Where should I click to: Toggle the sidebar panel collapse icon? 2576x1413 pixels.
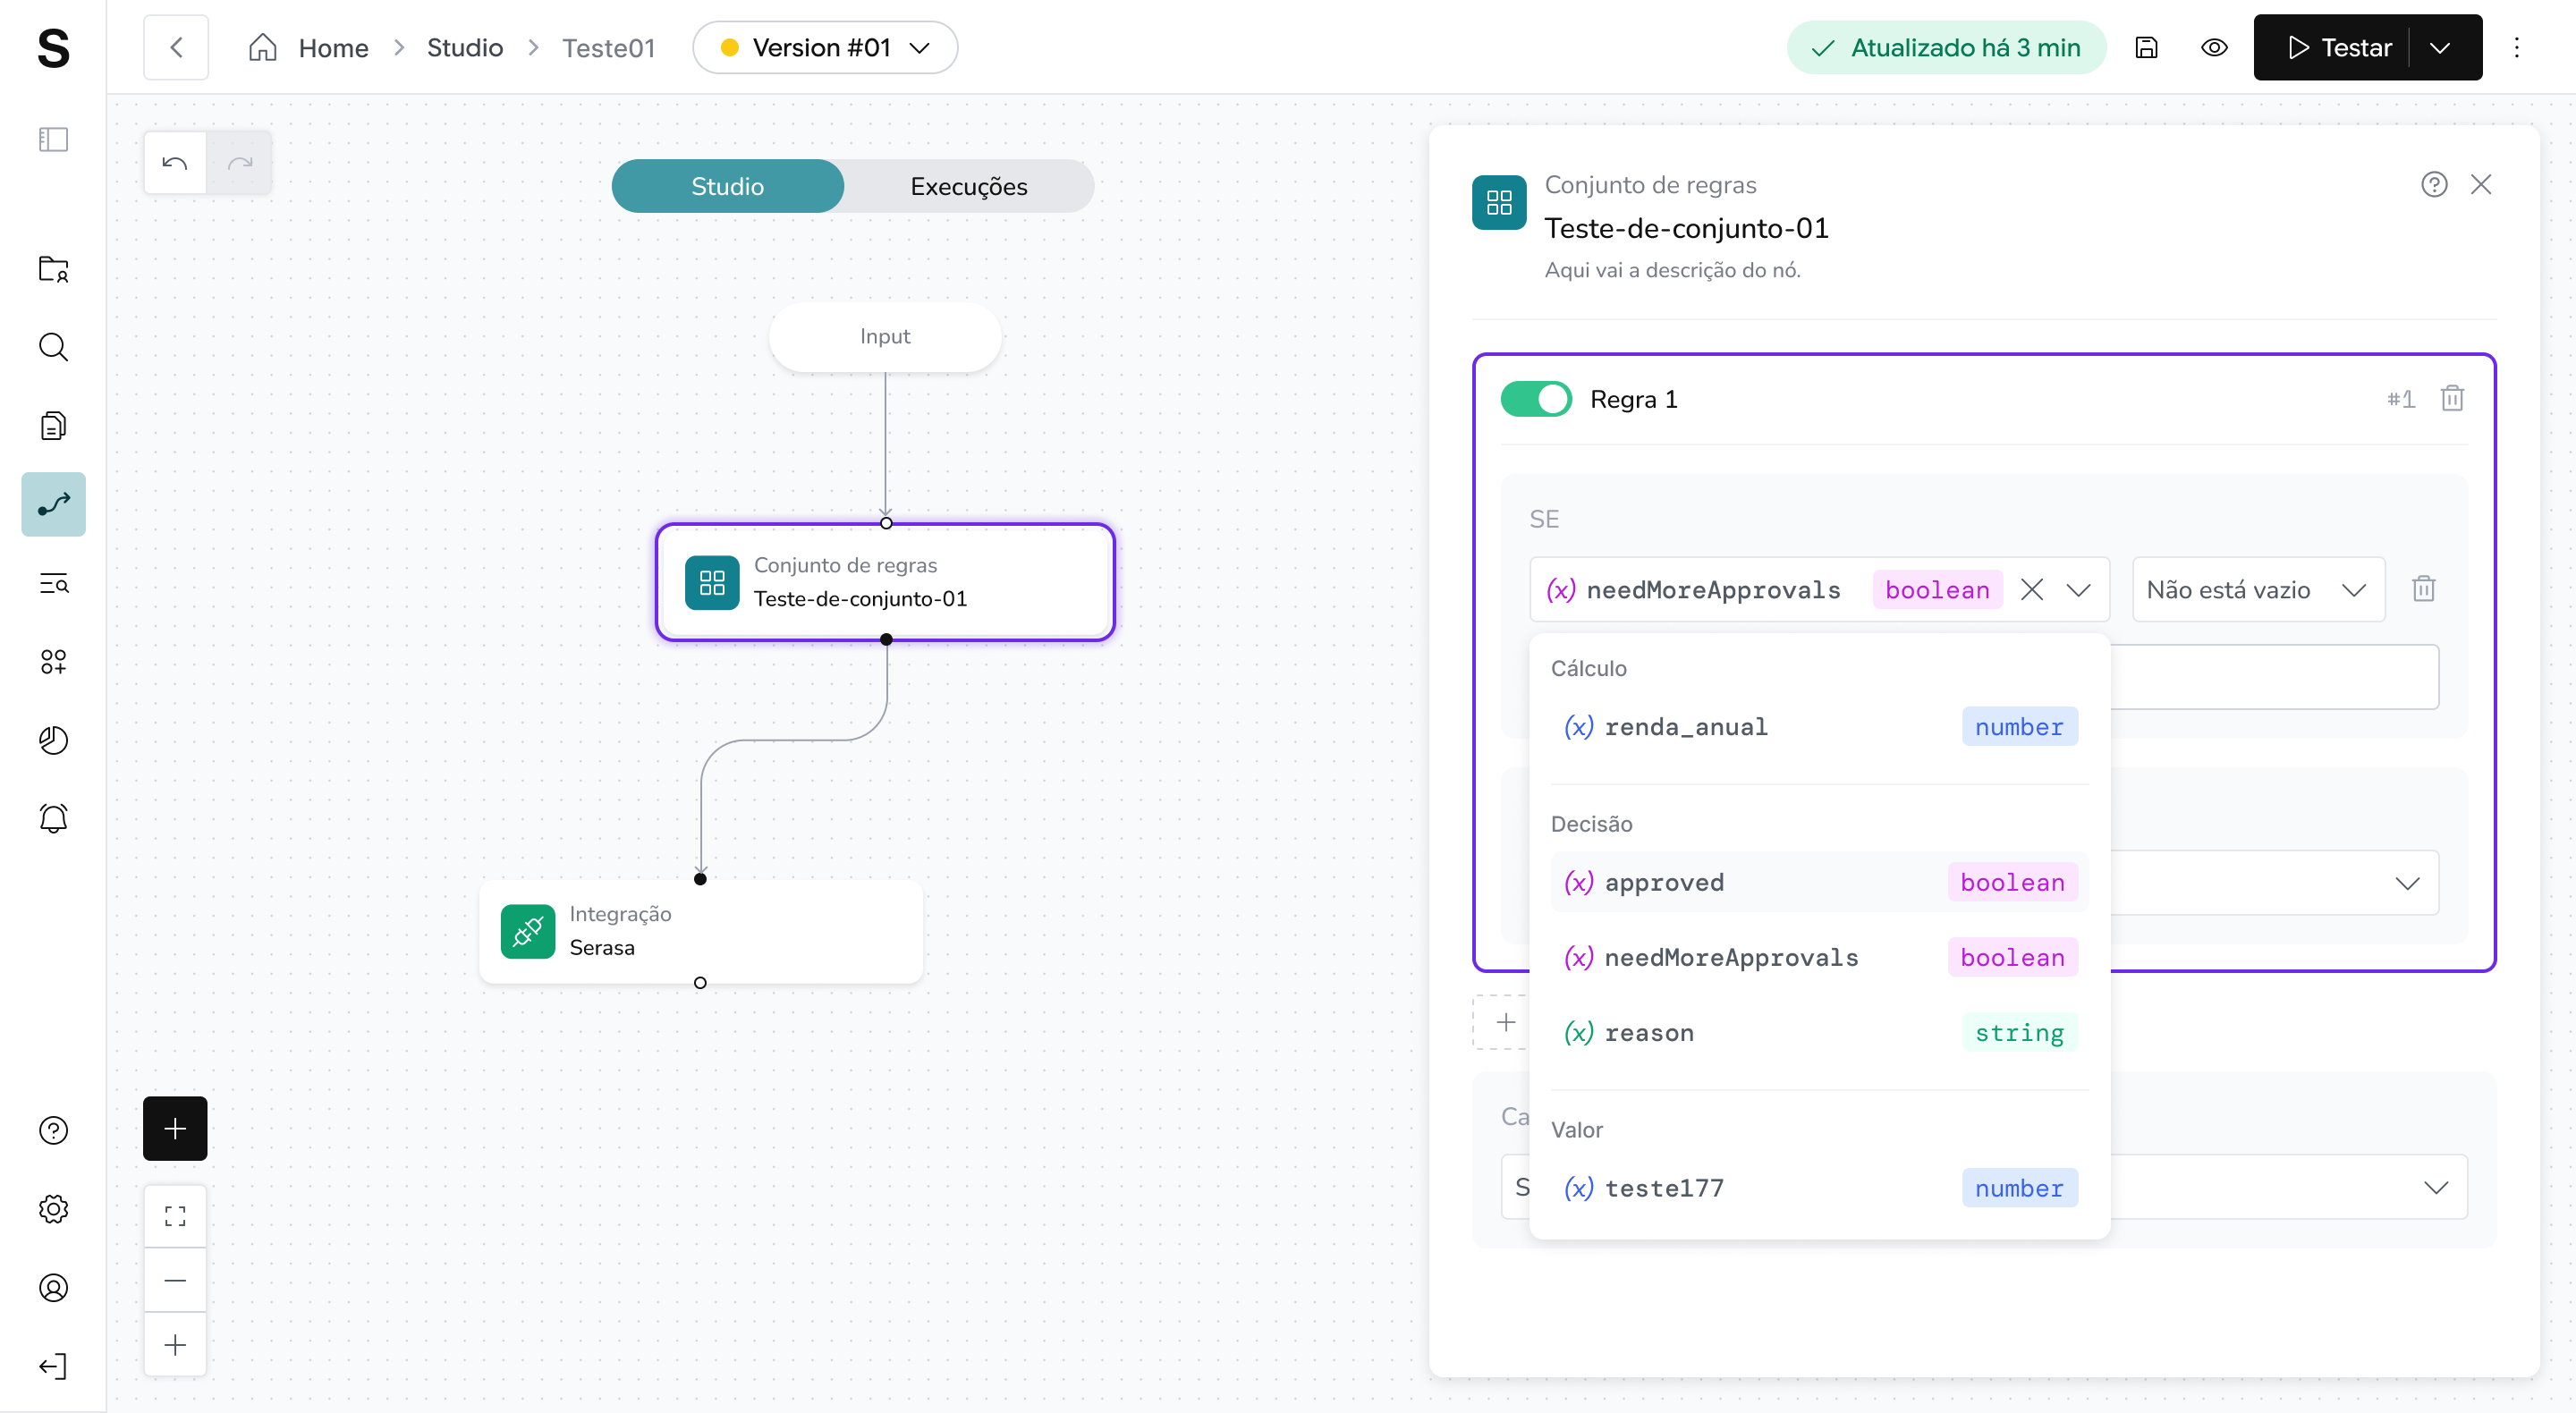tap(53, 139)
